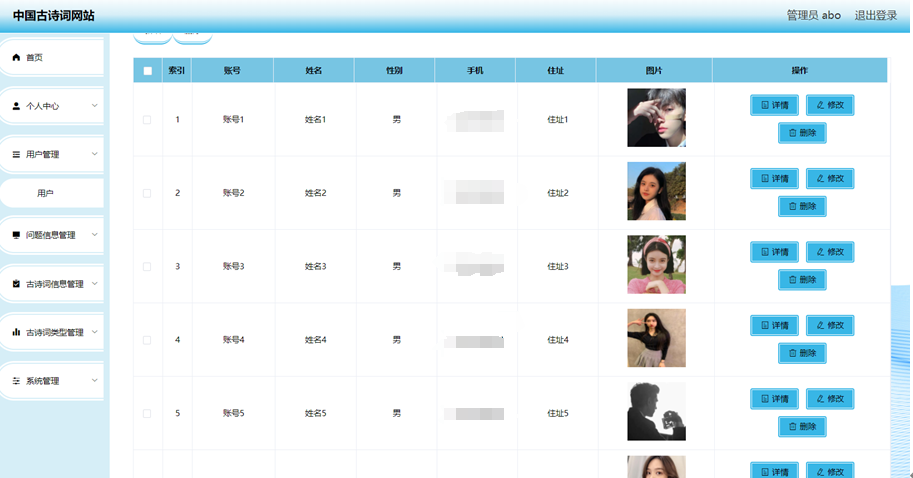
Task: Toggle the select-all checkbox in table header
Action: pyautogui.click(x=148, y=70)
